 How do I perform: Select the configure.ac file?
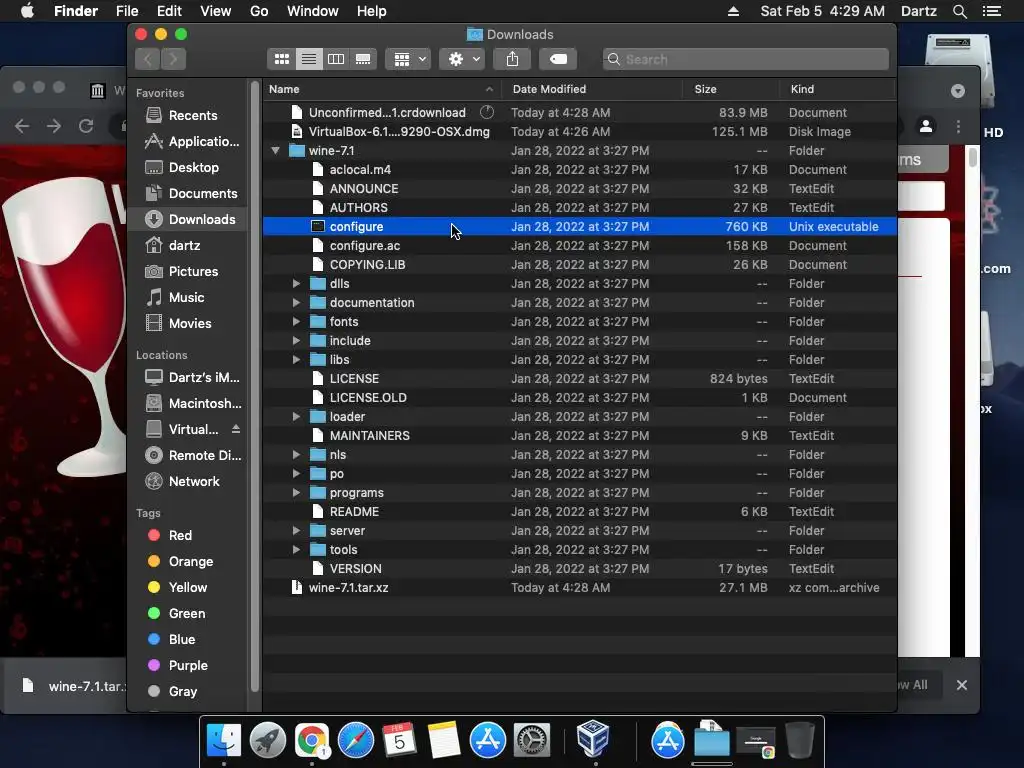click(x=579, y=246)
